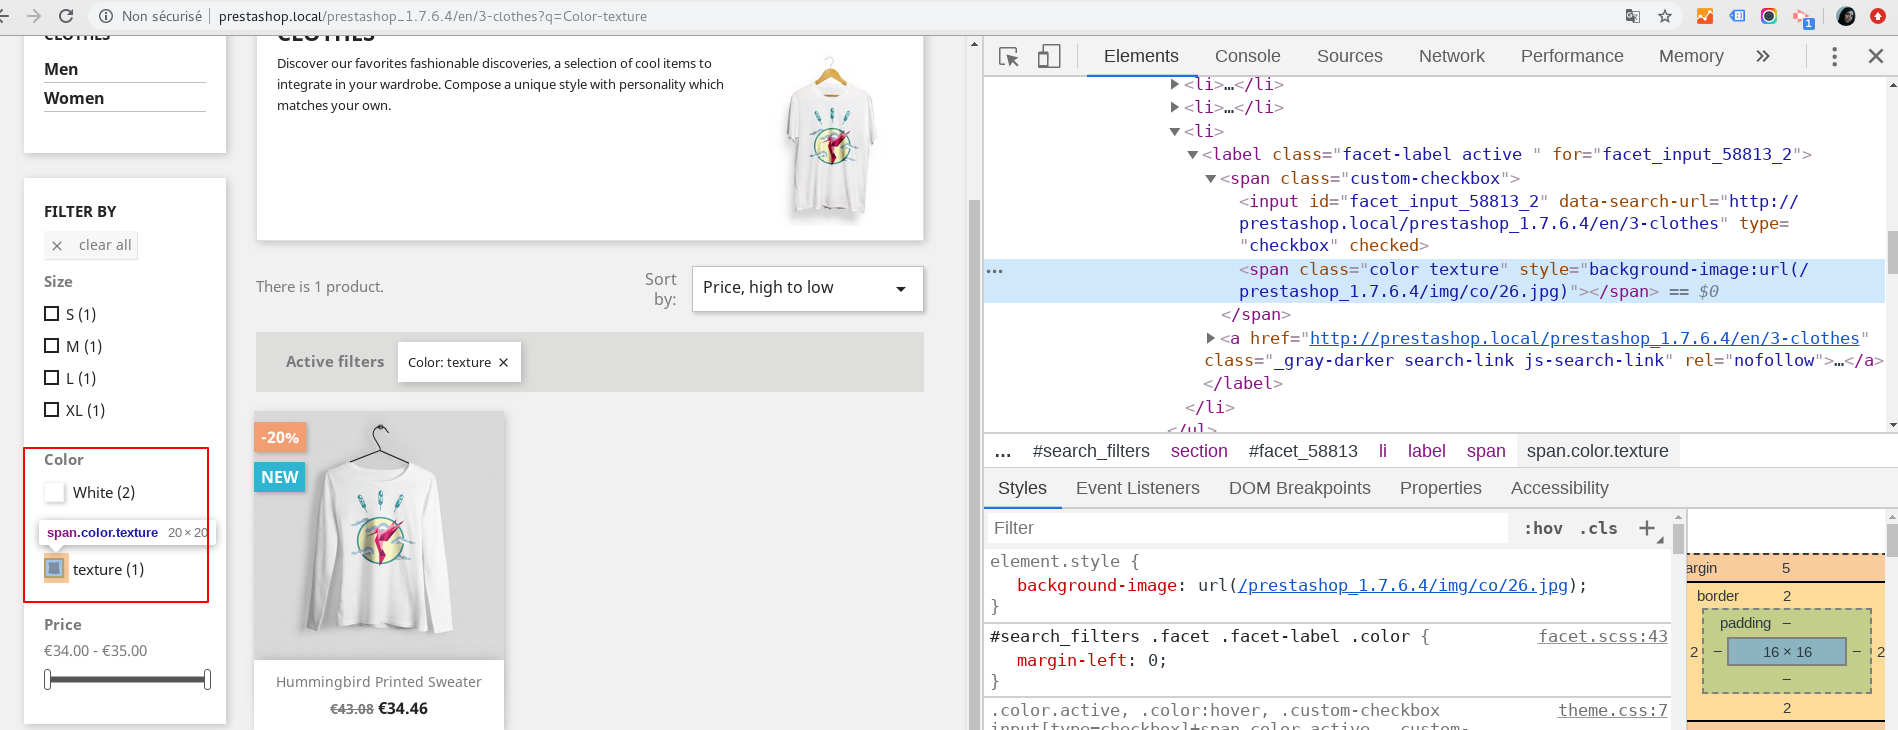Uncheck the texture (1) color swatch
Image resolution: width=1898 pixels, height=730 pixels.
pyautogui.click(x=55, y=568)
